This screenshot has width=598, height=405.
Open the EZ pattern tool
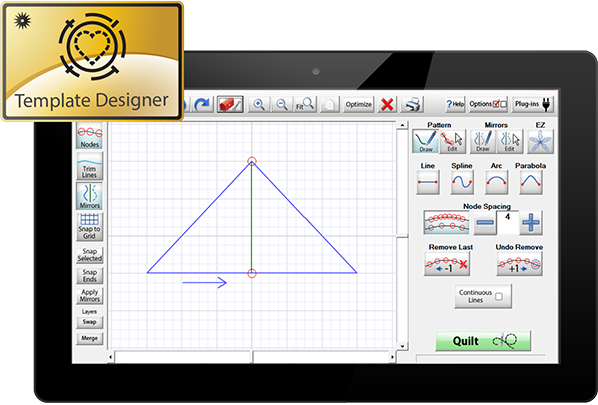pos(540,141)
